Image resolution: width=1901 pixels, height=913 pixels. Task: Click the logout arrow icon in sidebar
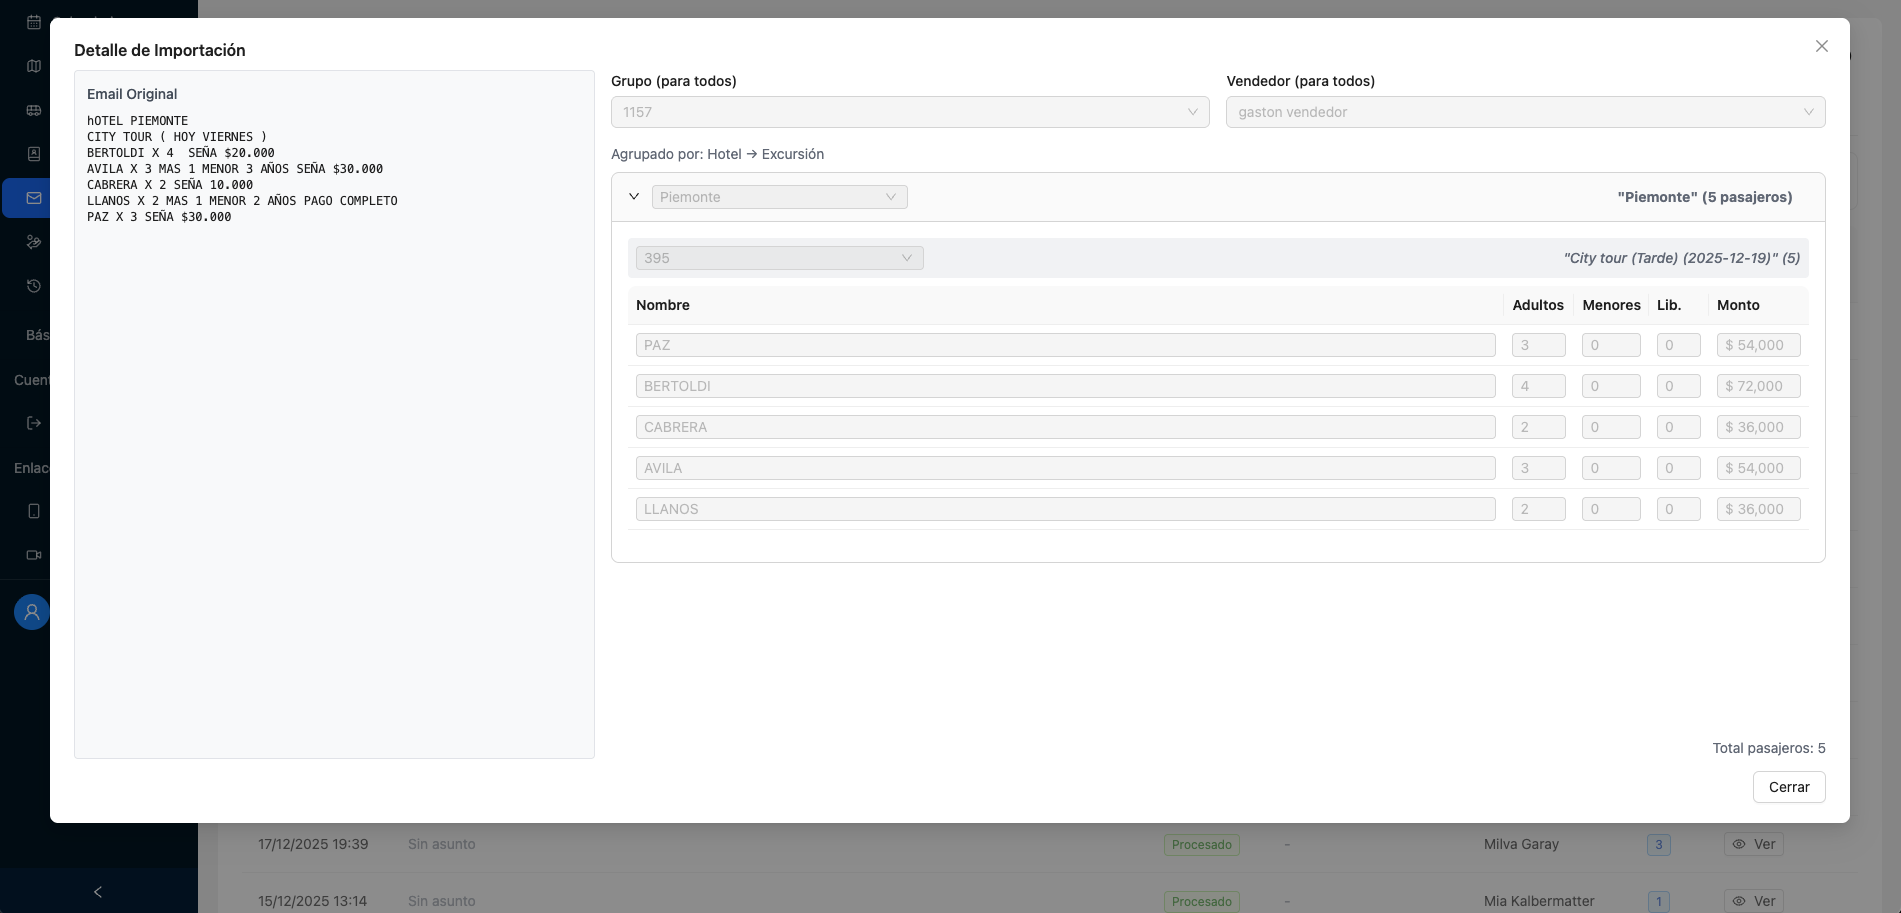34,423
